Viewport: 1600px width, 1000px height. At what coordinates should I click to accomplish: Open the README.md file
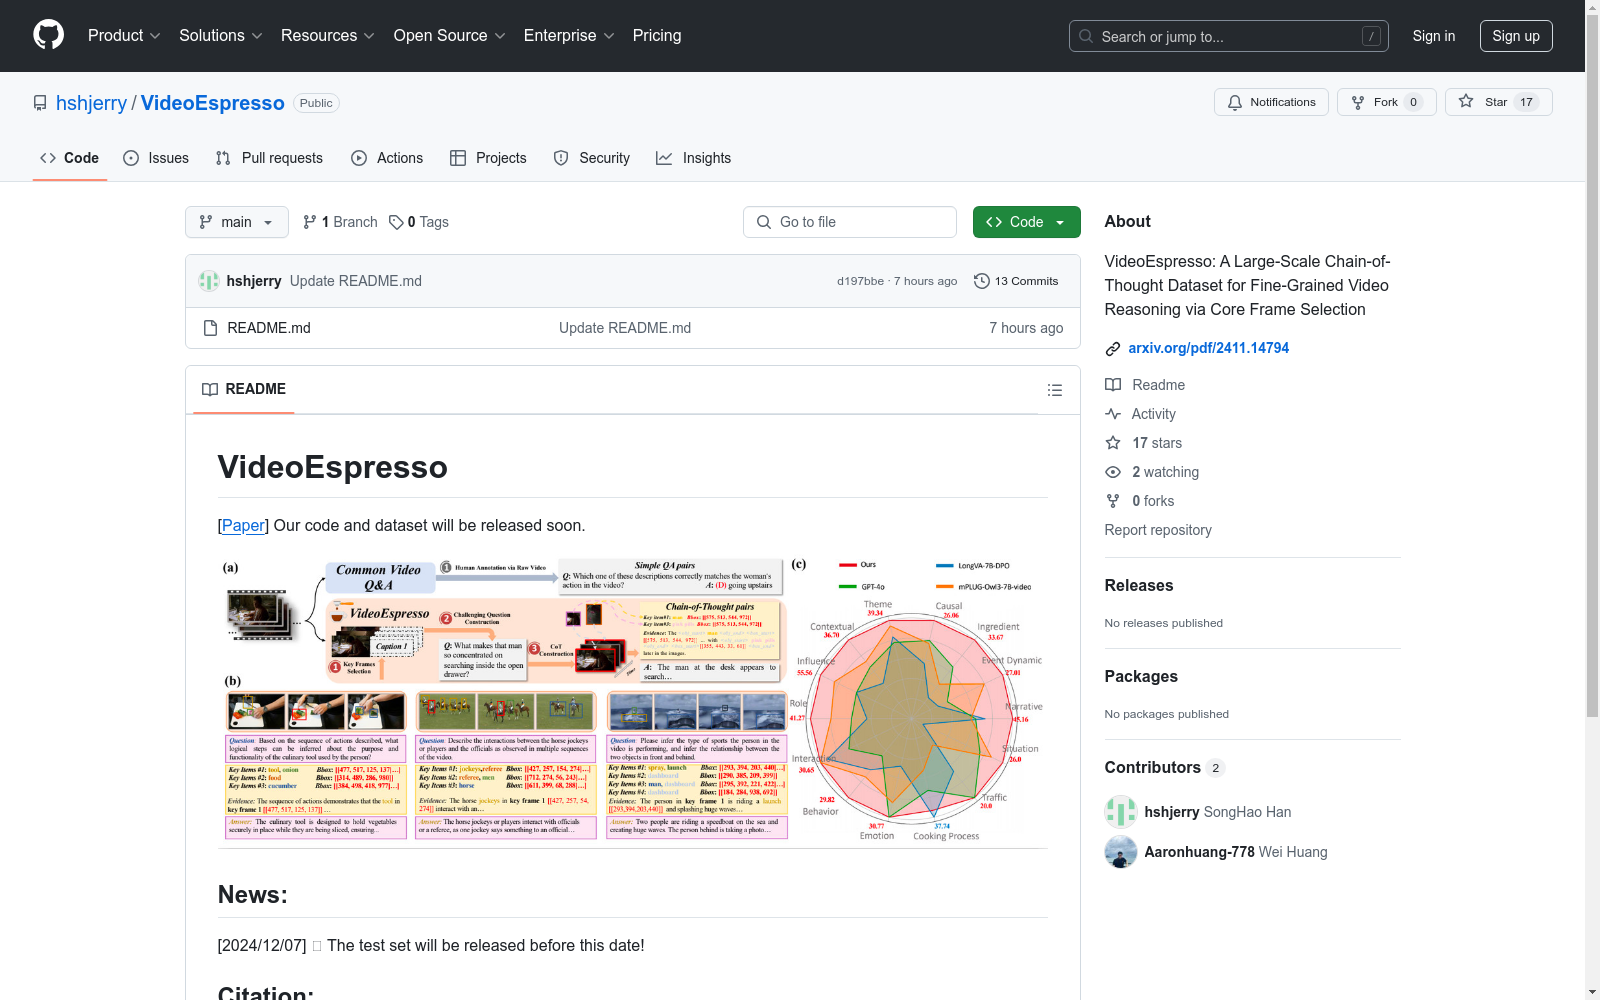(x=269, y=328)
